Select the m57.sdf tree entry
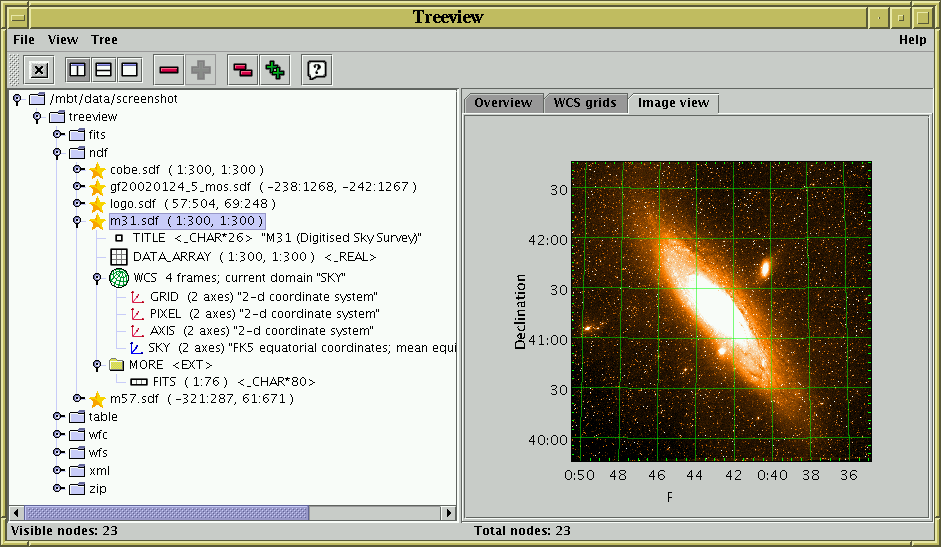 [134, 399]
